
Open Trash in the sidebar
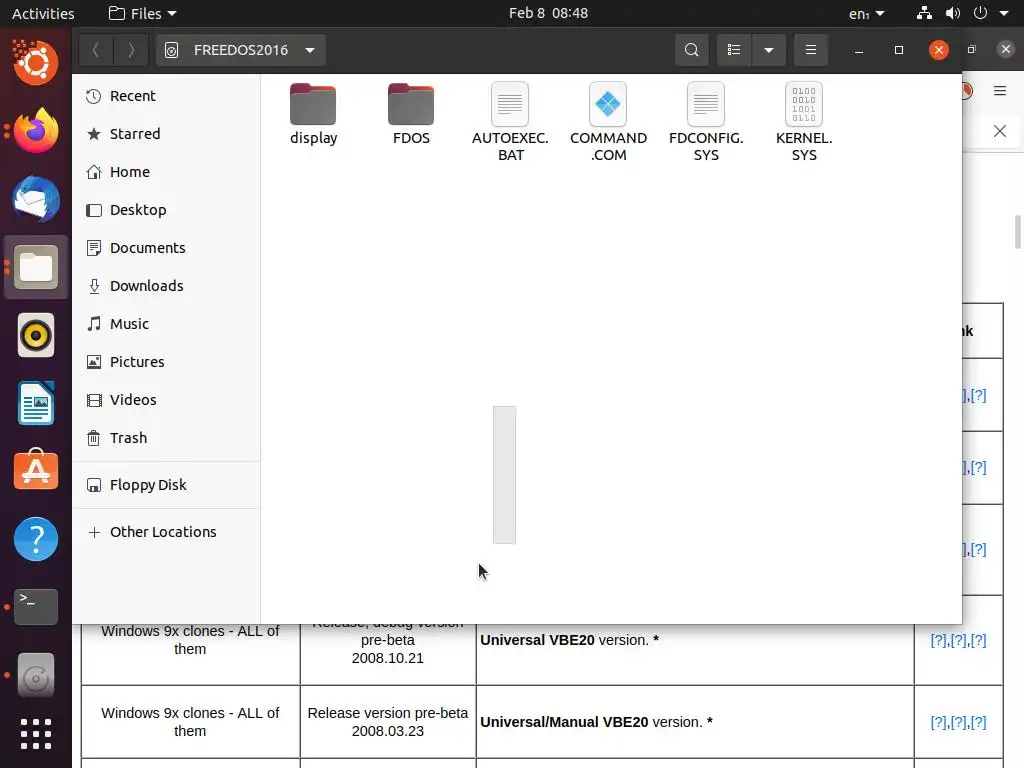167,438
